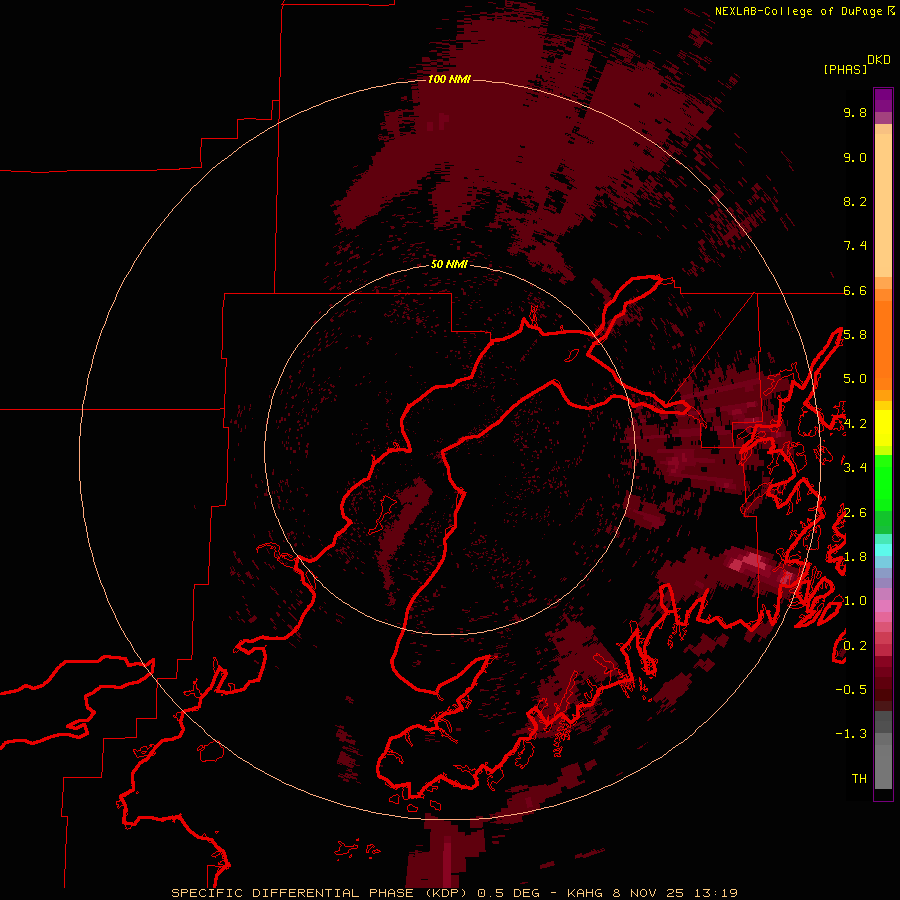The image size is (900, 900).
Task: Click the 0.2 scale value
Action: (x=855, y=646)
